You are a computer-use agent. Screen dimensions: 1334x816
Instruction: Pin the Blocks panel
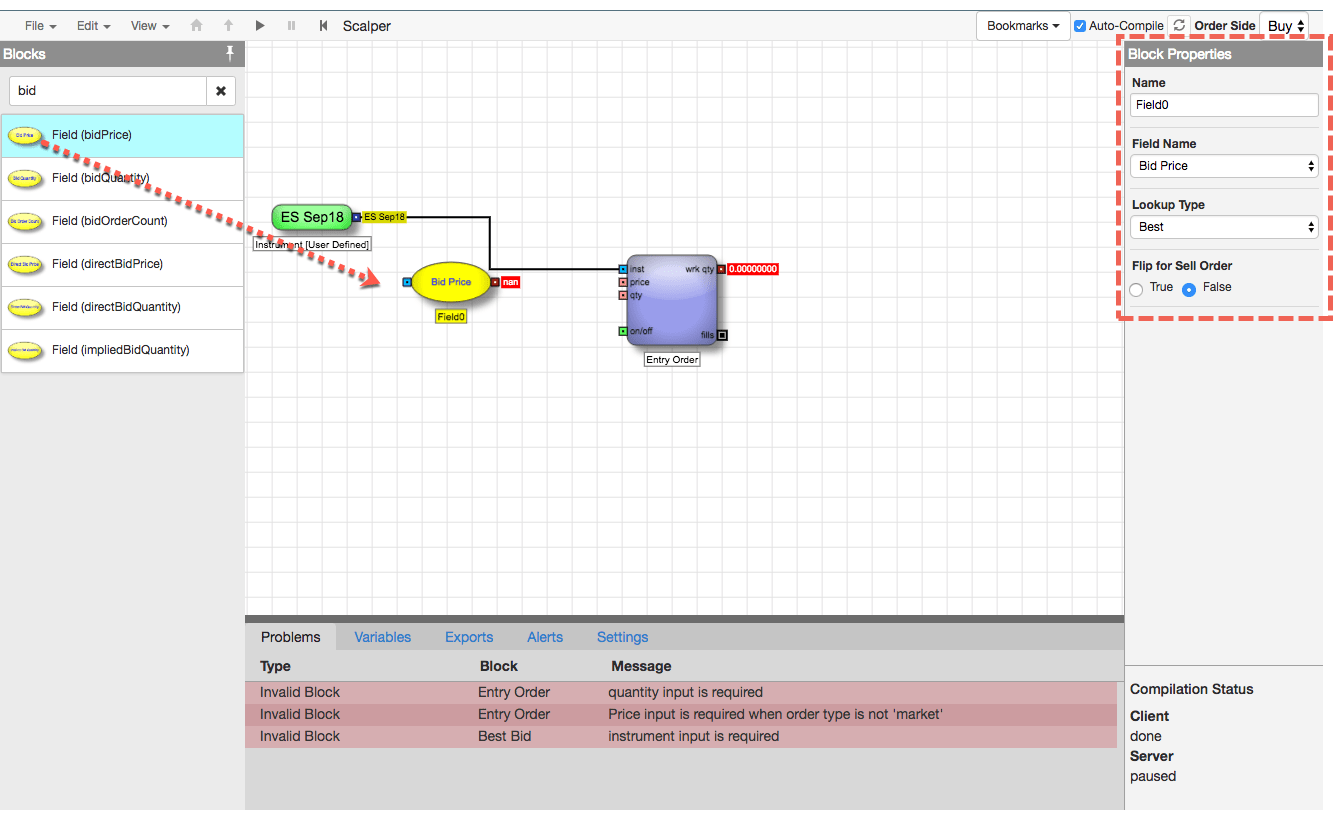(x=230, y=53)
